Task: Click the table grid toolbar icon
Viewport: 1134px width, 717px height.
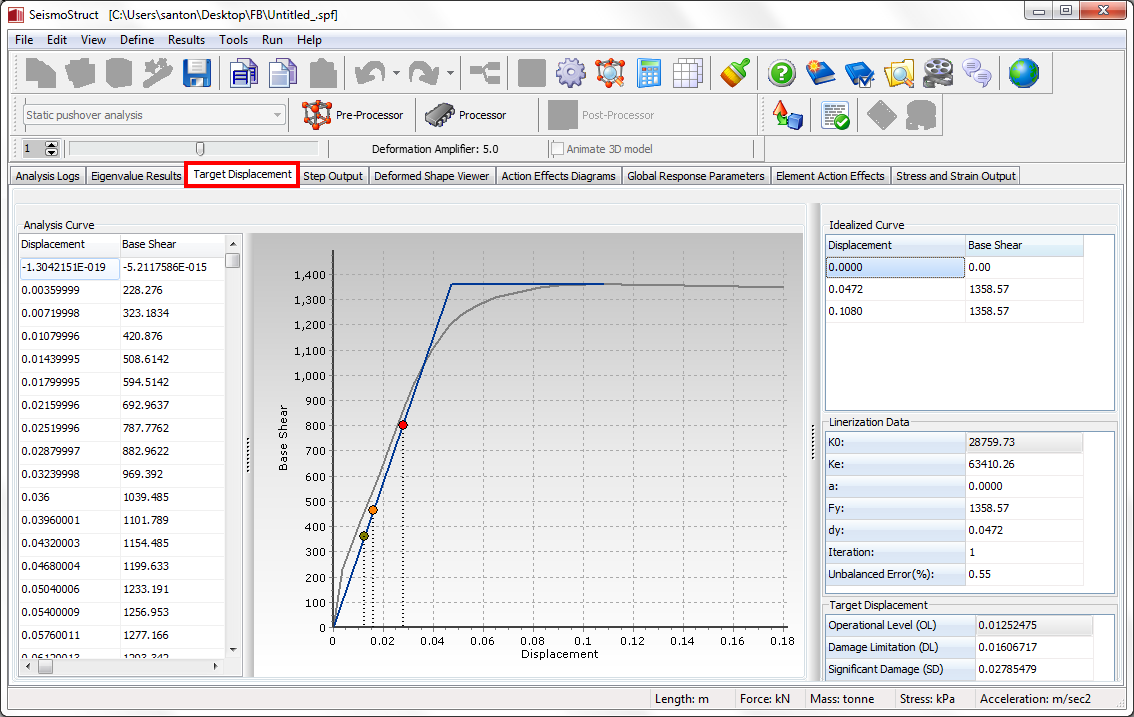Action: point(688,72)
